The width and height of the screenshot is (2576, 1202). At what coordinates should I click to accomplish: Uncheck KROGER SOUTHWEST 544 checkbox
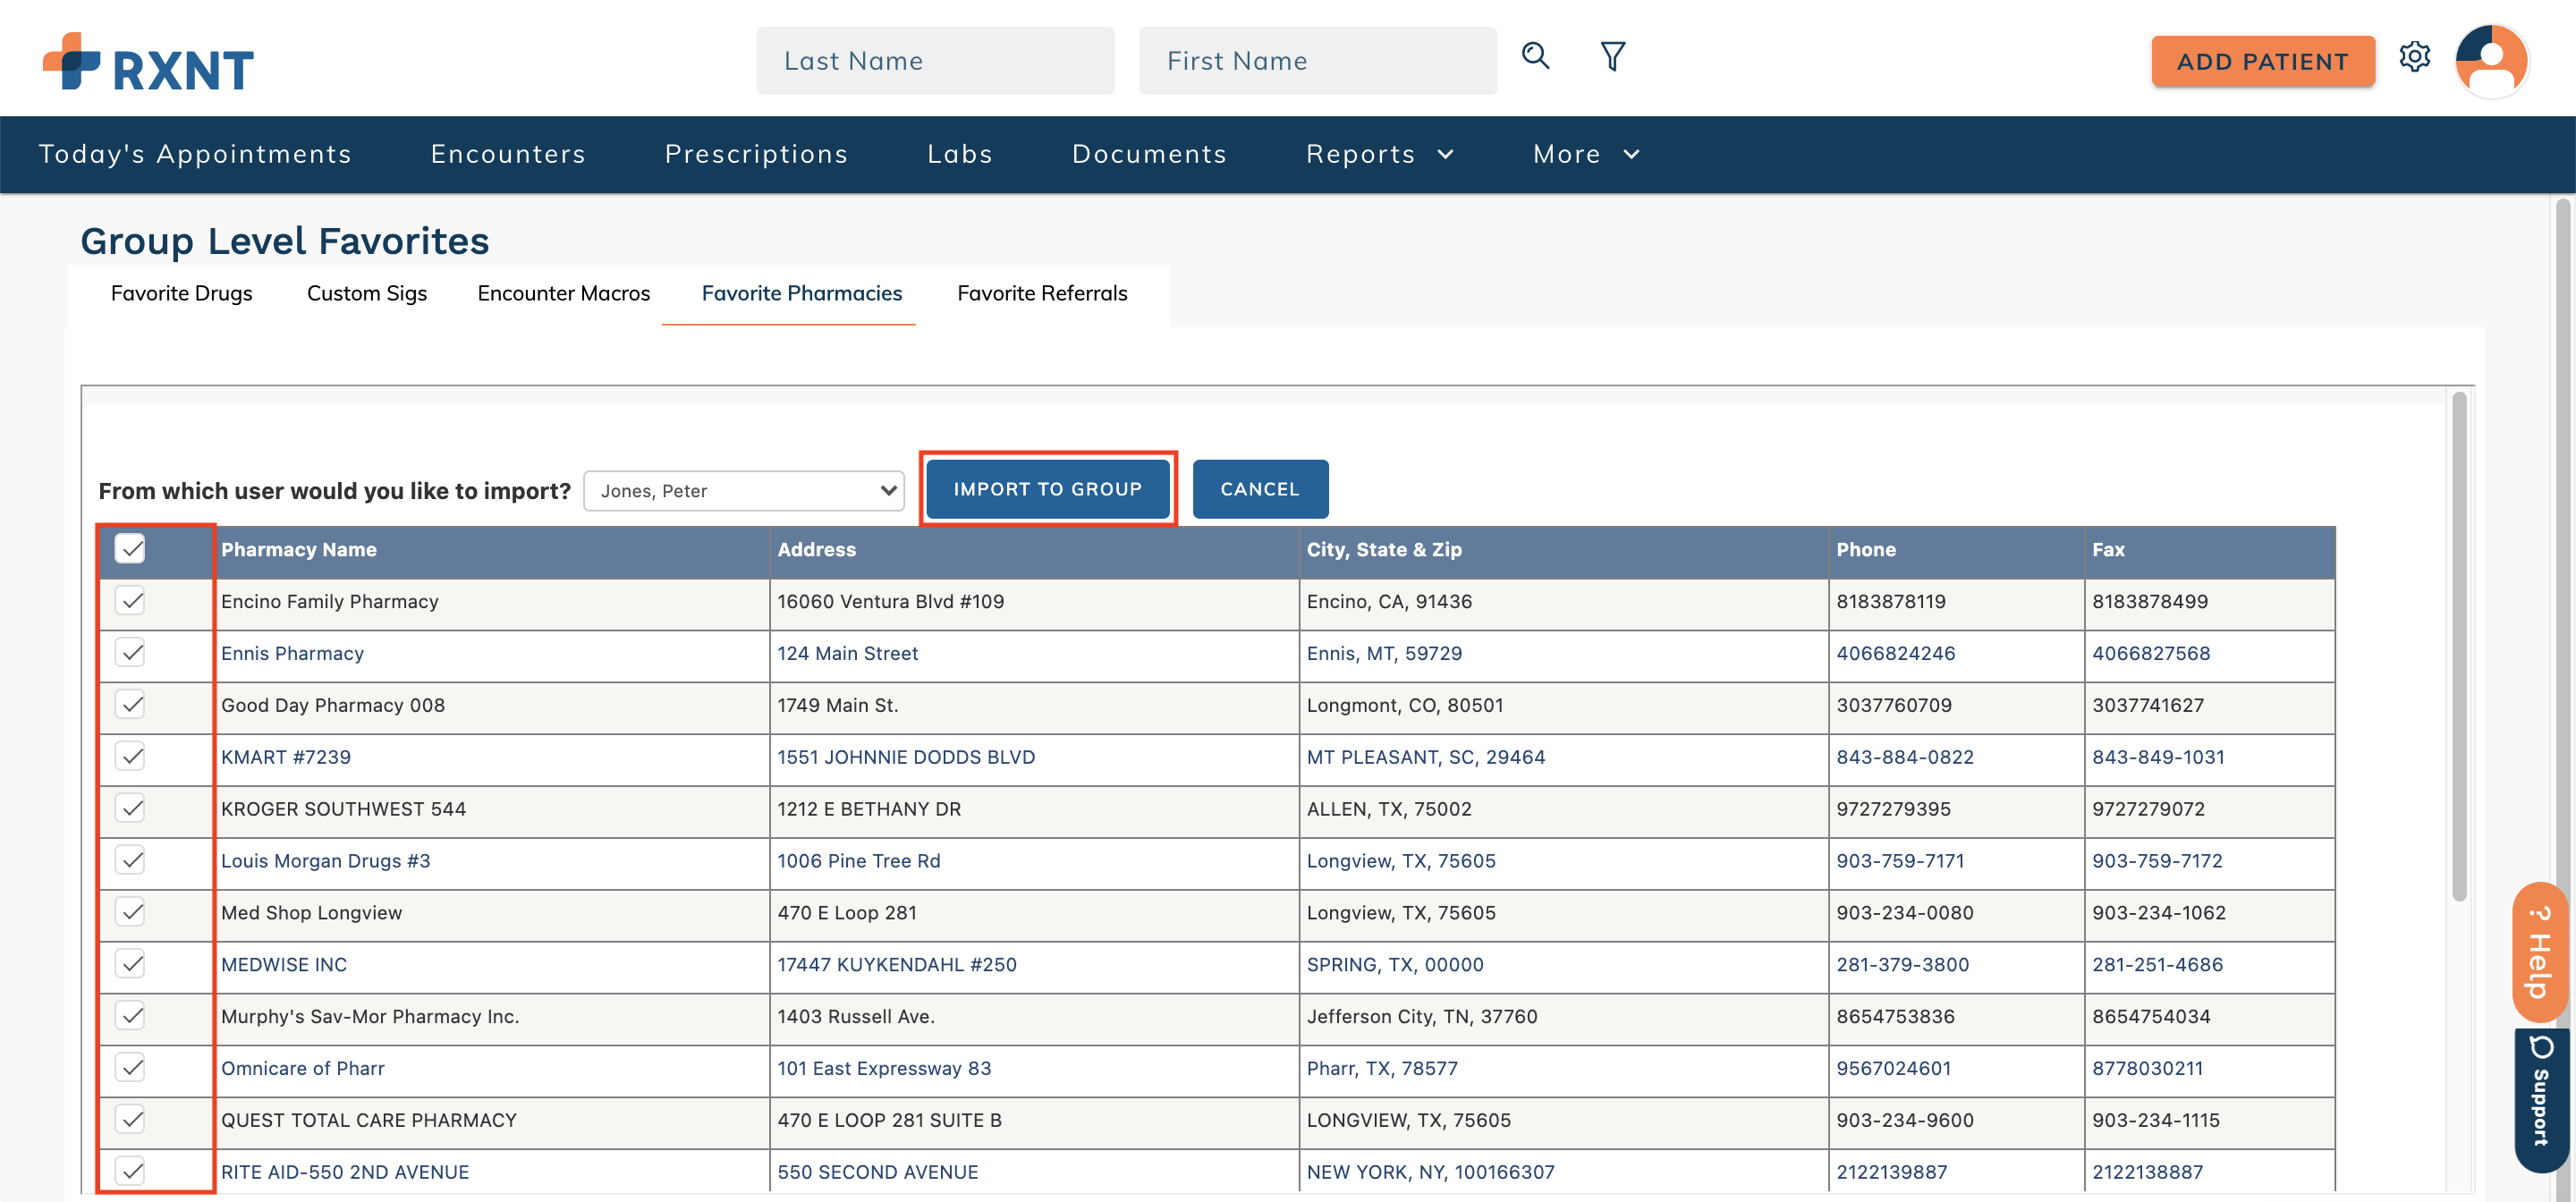(x=130, y=809)
